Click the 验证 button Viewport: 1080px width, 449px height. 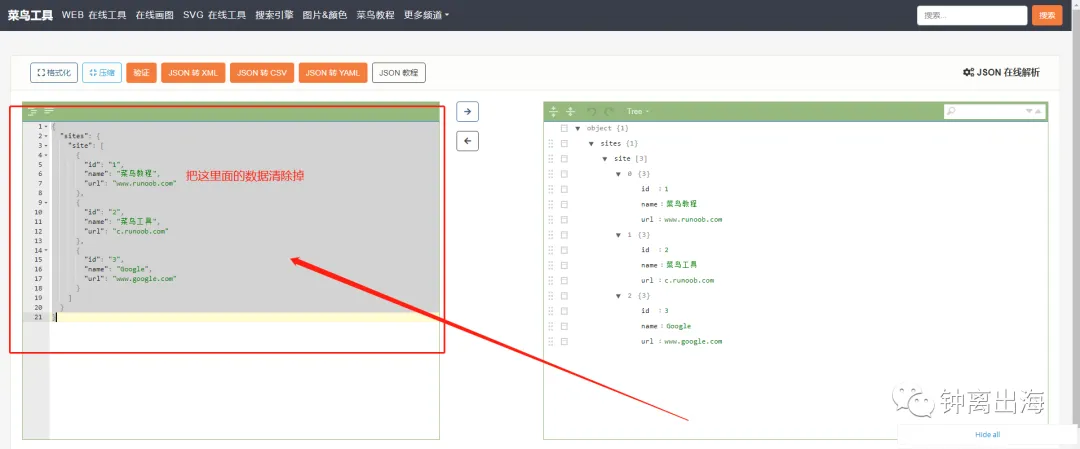(141, 72)
